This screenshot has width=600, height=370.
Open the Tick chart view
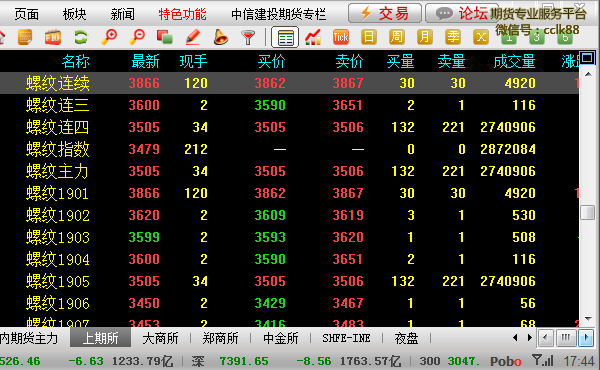341,37
